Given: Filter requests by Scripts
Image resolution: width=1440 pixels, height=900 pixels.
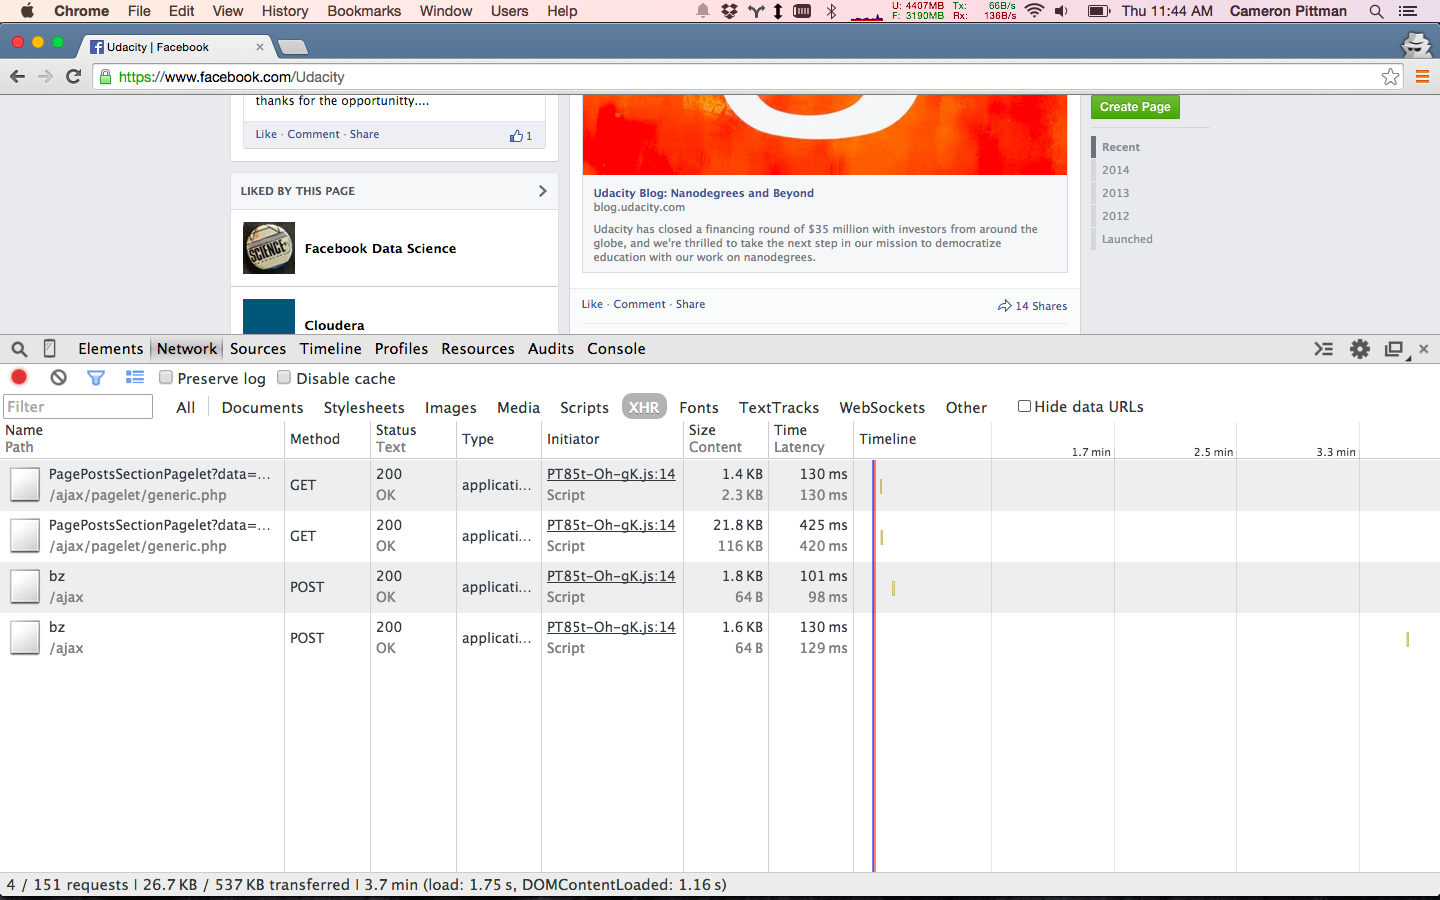Looking at the screenshot, I should [584, 407].
